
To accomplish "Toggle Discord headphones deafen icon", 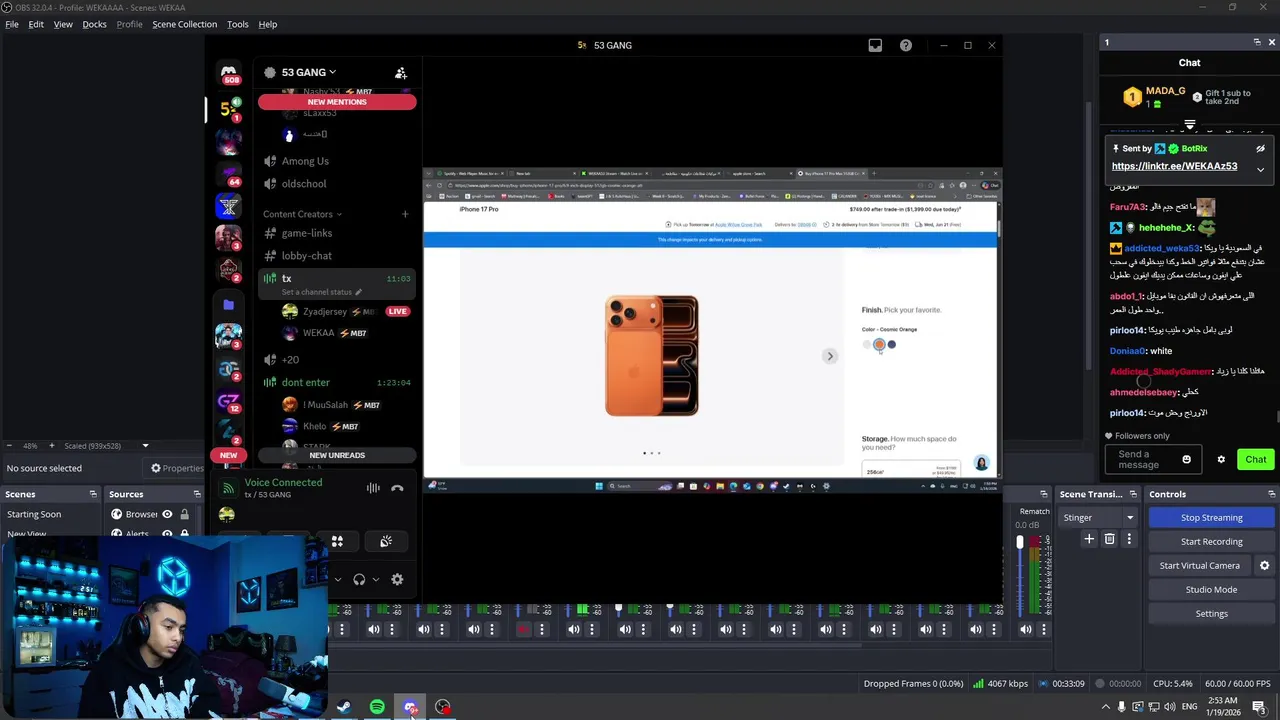I will click(359, 579).
